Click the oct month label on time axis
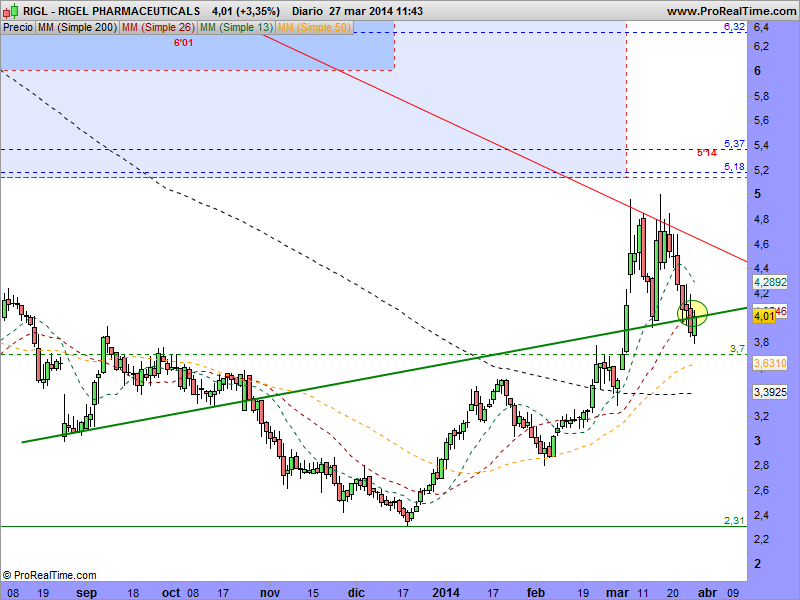This screenshot has width=800, height=600. point(171,592)
